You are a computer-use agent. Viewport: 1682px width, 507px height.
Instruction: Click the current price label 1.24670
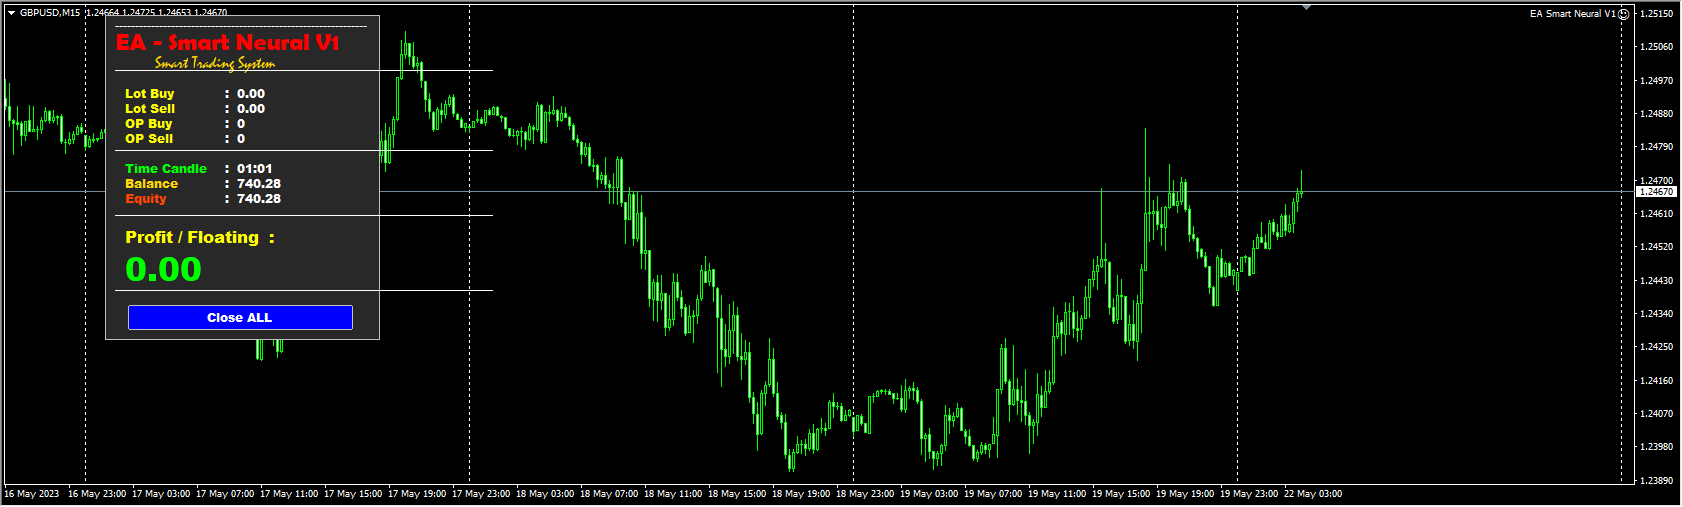[x=1657, y=191]
